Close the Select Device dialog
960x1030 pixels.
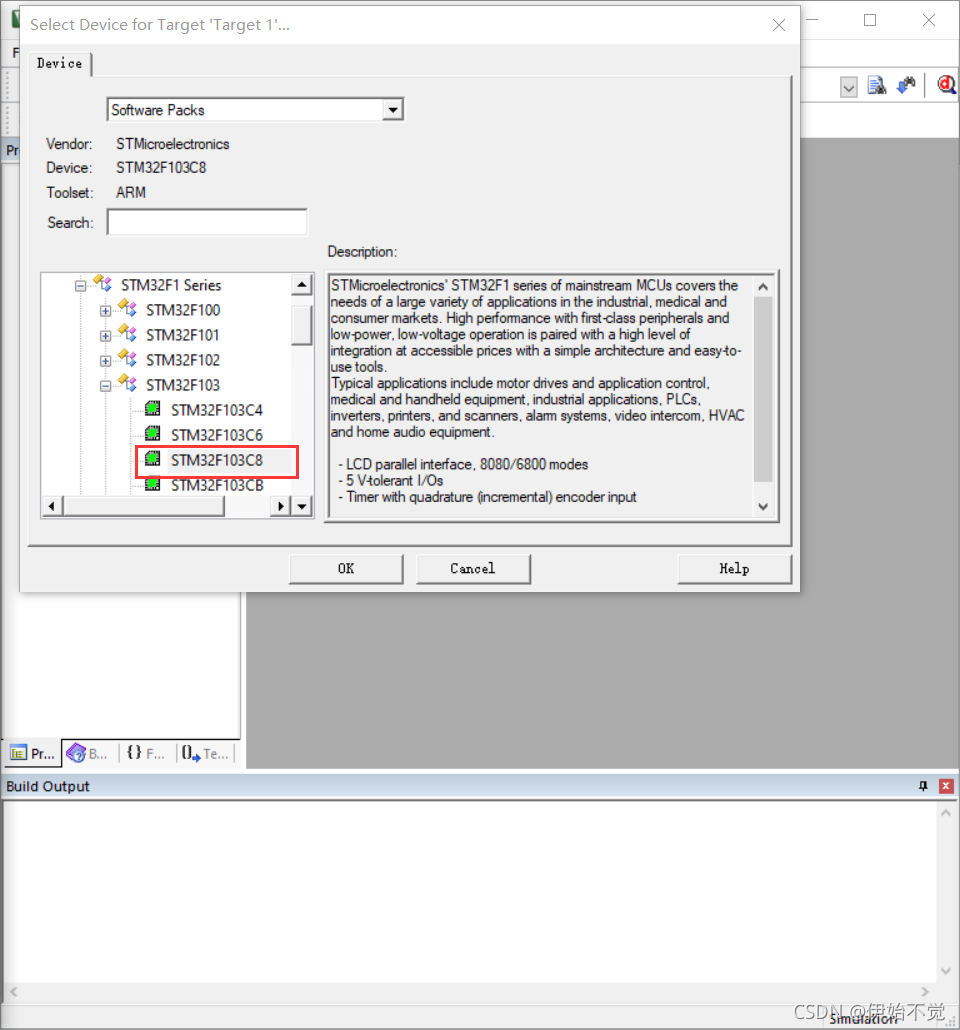tap(779, 25)
